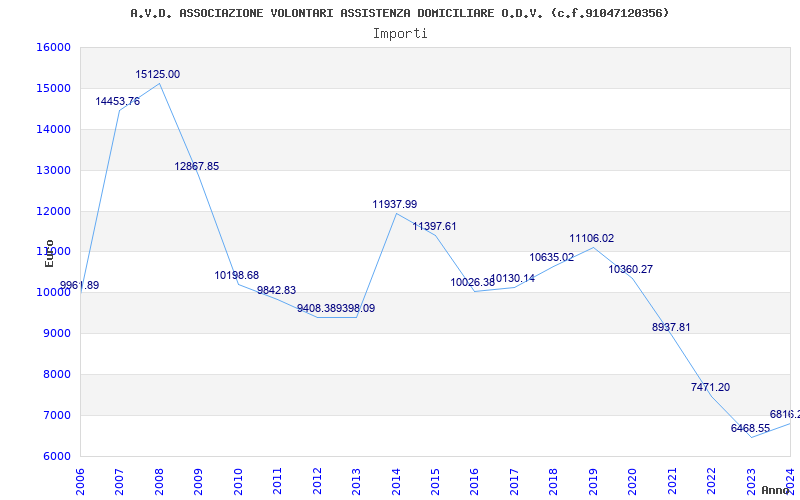The image size is (800, 500).
Task: Click the 2011 x-axis year label
Action: point(278,481)
